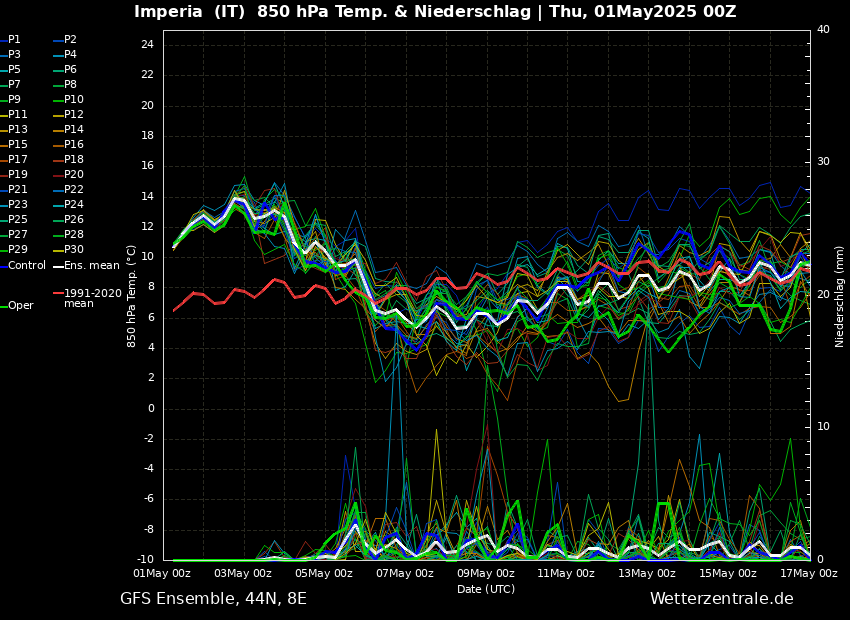
Task: Click the P16 legend label
Action: [x=73, y=145]
